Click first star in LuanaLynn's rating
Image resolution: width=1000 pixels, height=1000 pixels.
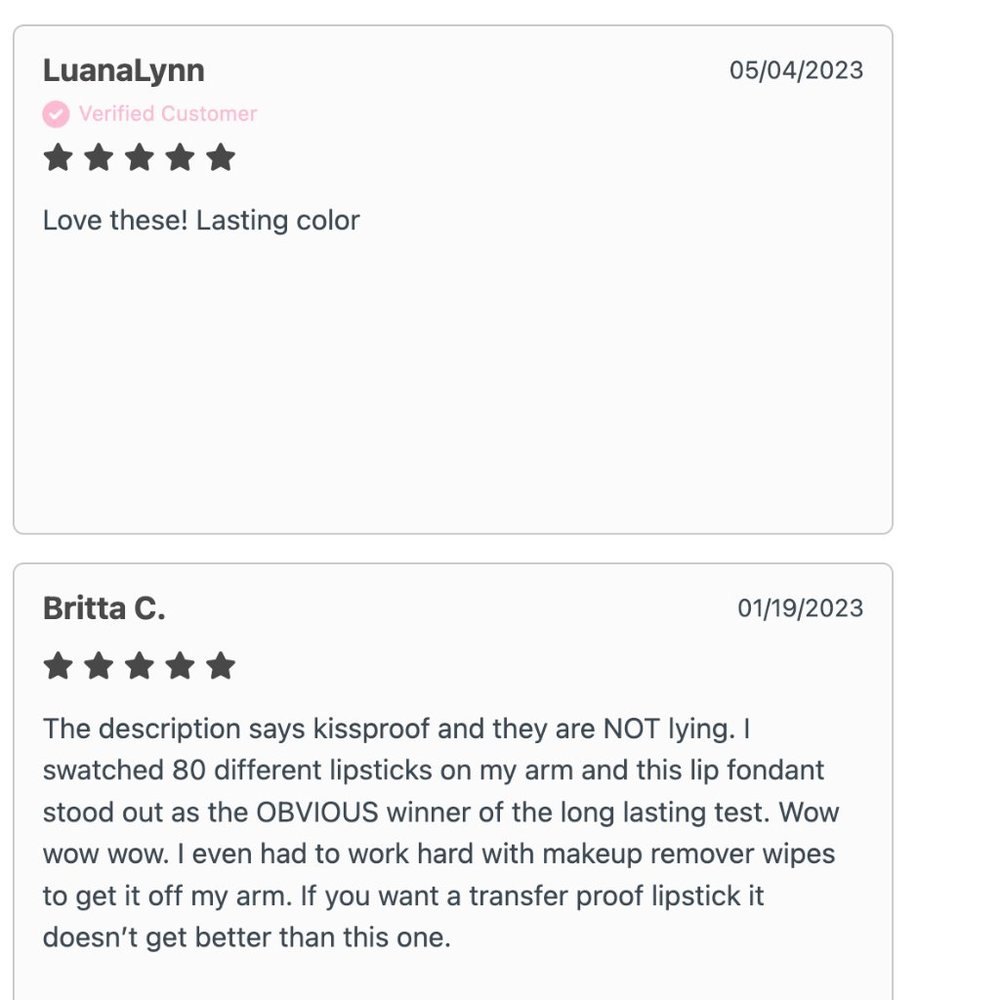click(58, 158)
